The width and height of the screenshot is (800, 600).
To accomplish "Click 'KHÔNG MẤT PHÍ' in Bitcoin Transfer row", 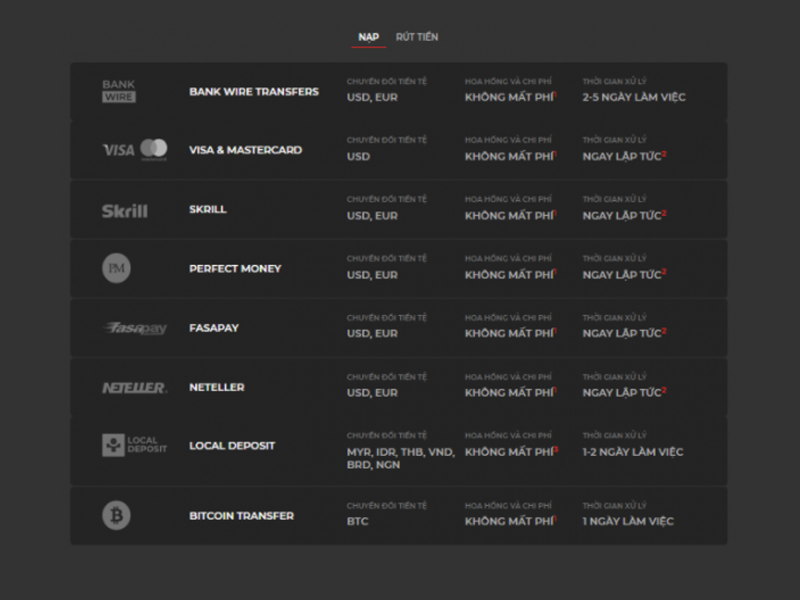I will pos(509,521).
